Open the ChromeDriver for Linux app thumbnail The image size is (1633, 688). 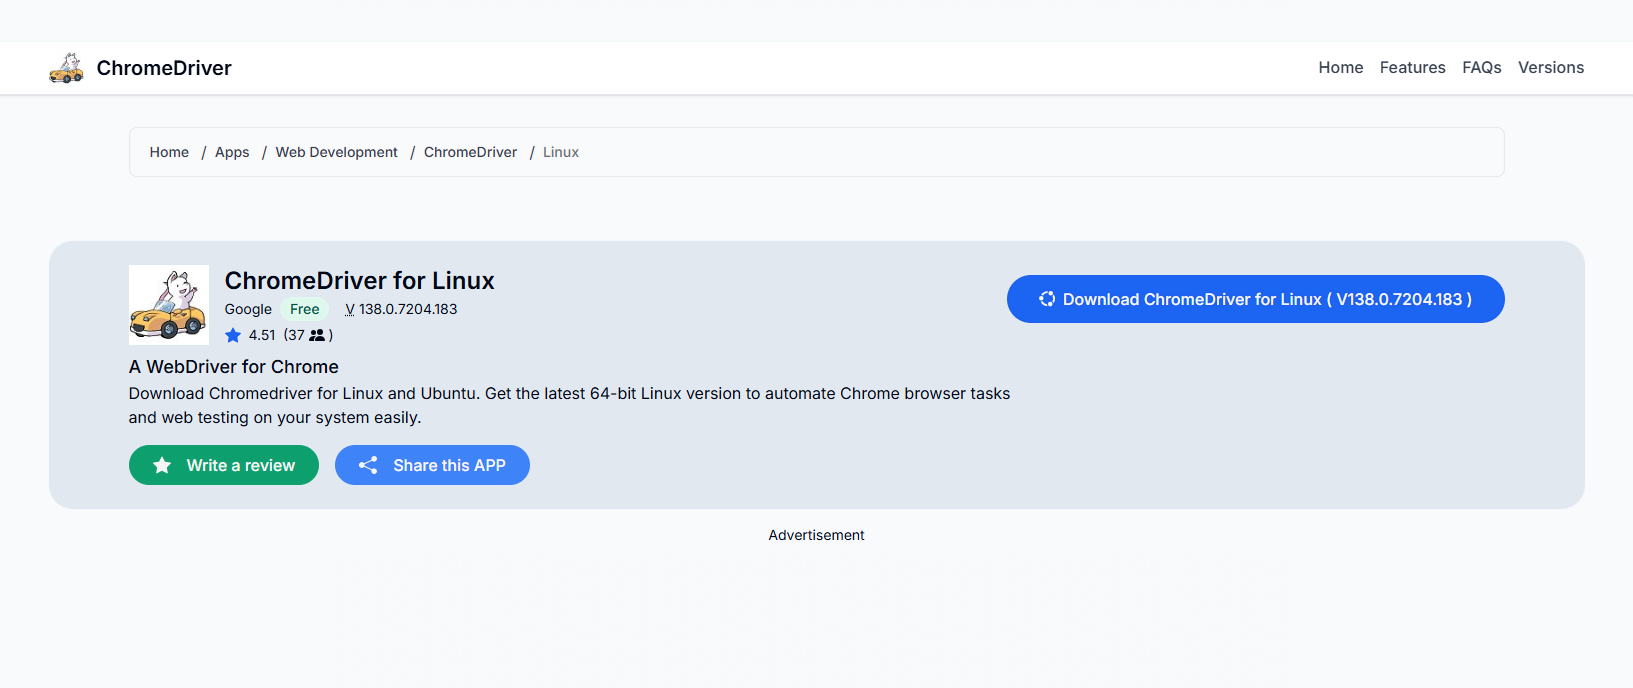pos(169,305)
